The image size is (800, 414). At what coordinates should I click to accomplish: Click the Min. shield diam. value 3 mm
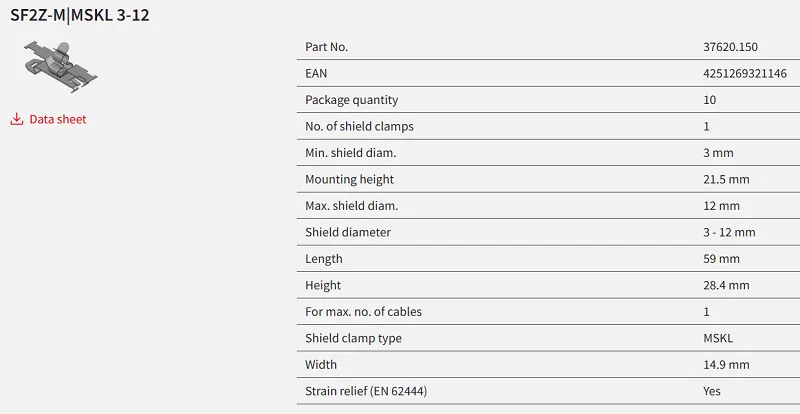(718, 153)
